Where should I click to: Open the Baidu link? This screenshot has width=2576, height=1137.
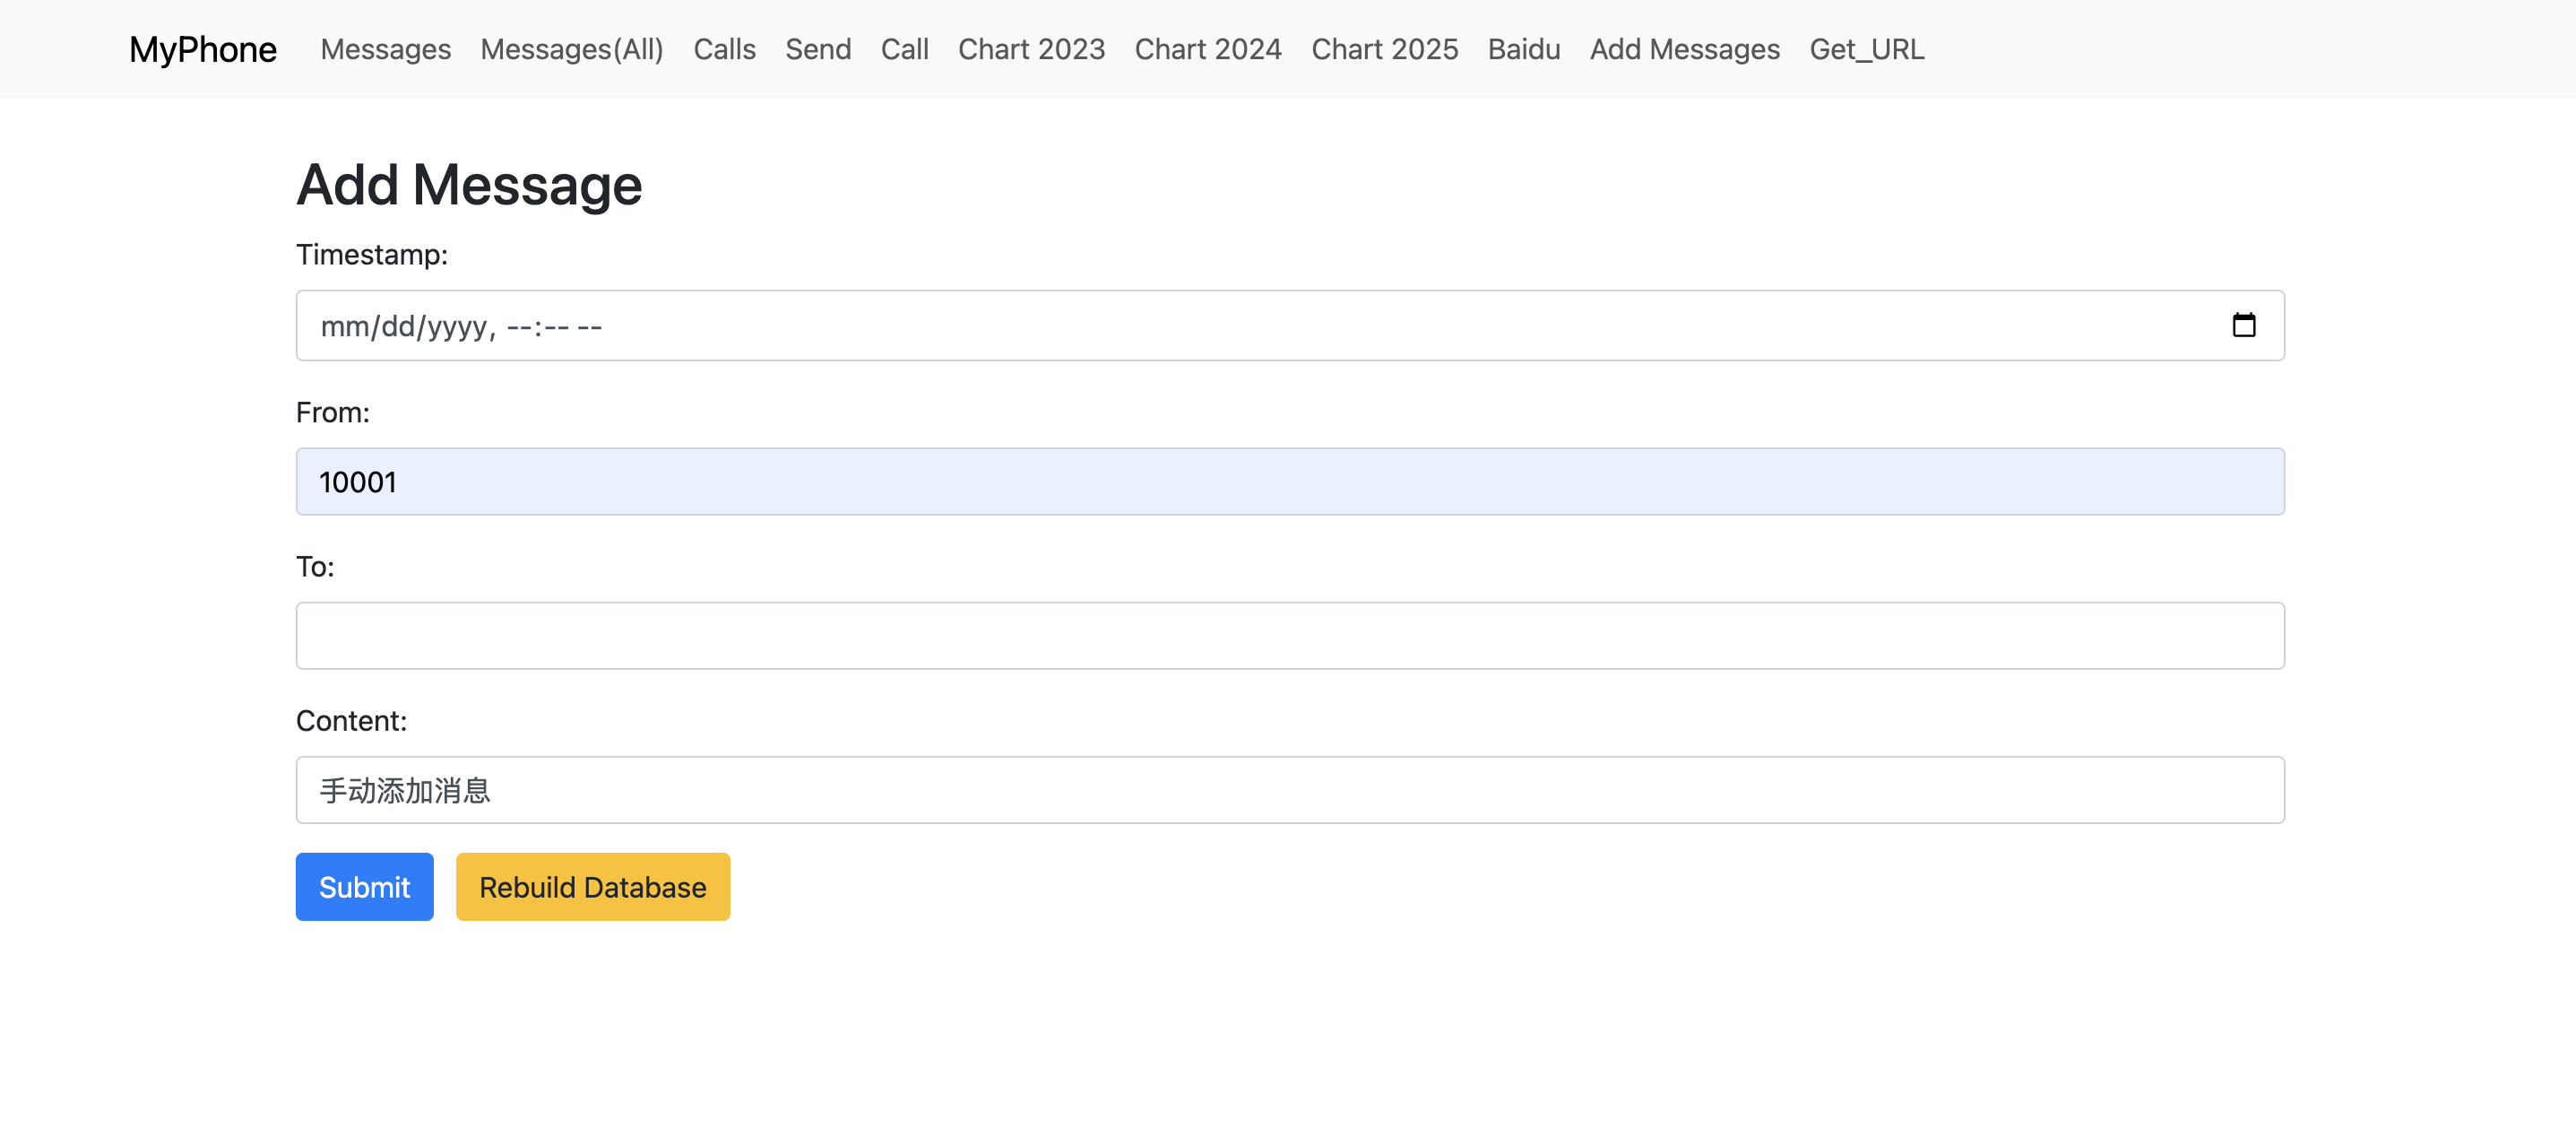(1523, 49)
